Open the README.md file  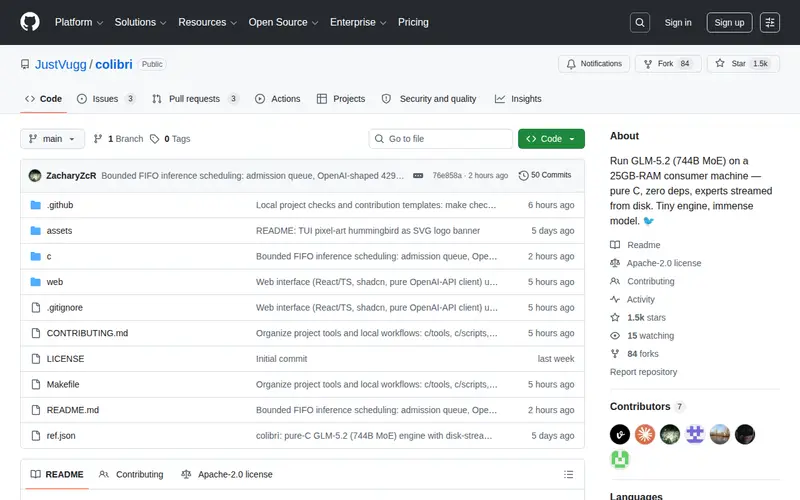tap(73, 410)
